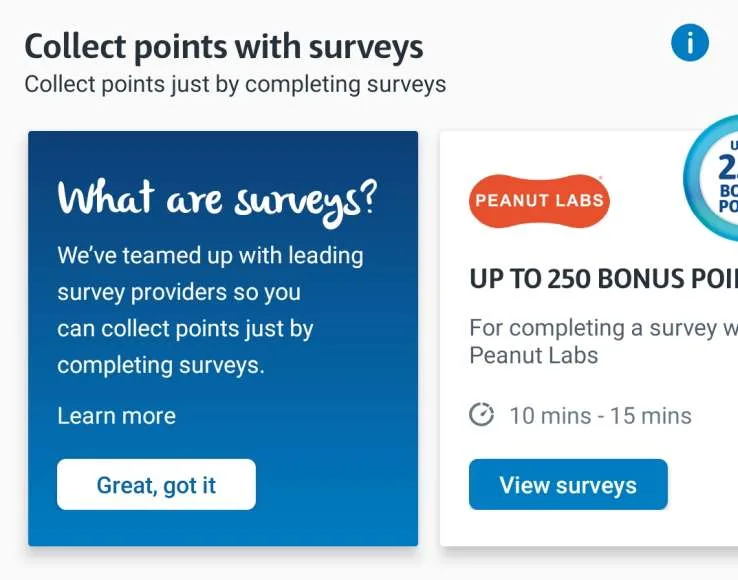
Task: Click the can collect points just by line
Action: 185,329
